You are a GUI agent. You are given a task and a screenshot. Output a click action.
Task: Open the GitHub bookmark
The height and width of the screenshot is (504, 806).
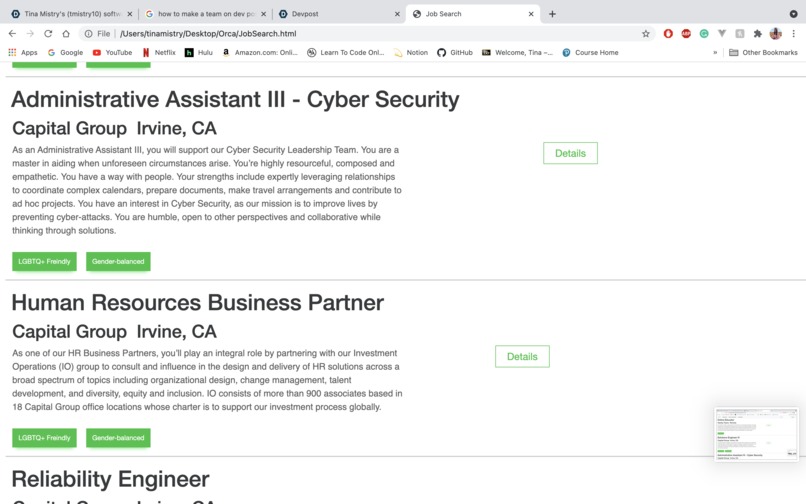click(455, 52)
